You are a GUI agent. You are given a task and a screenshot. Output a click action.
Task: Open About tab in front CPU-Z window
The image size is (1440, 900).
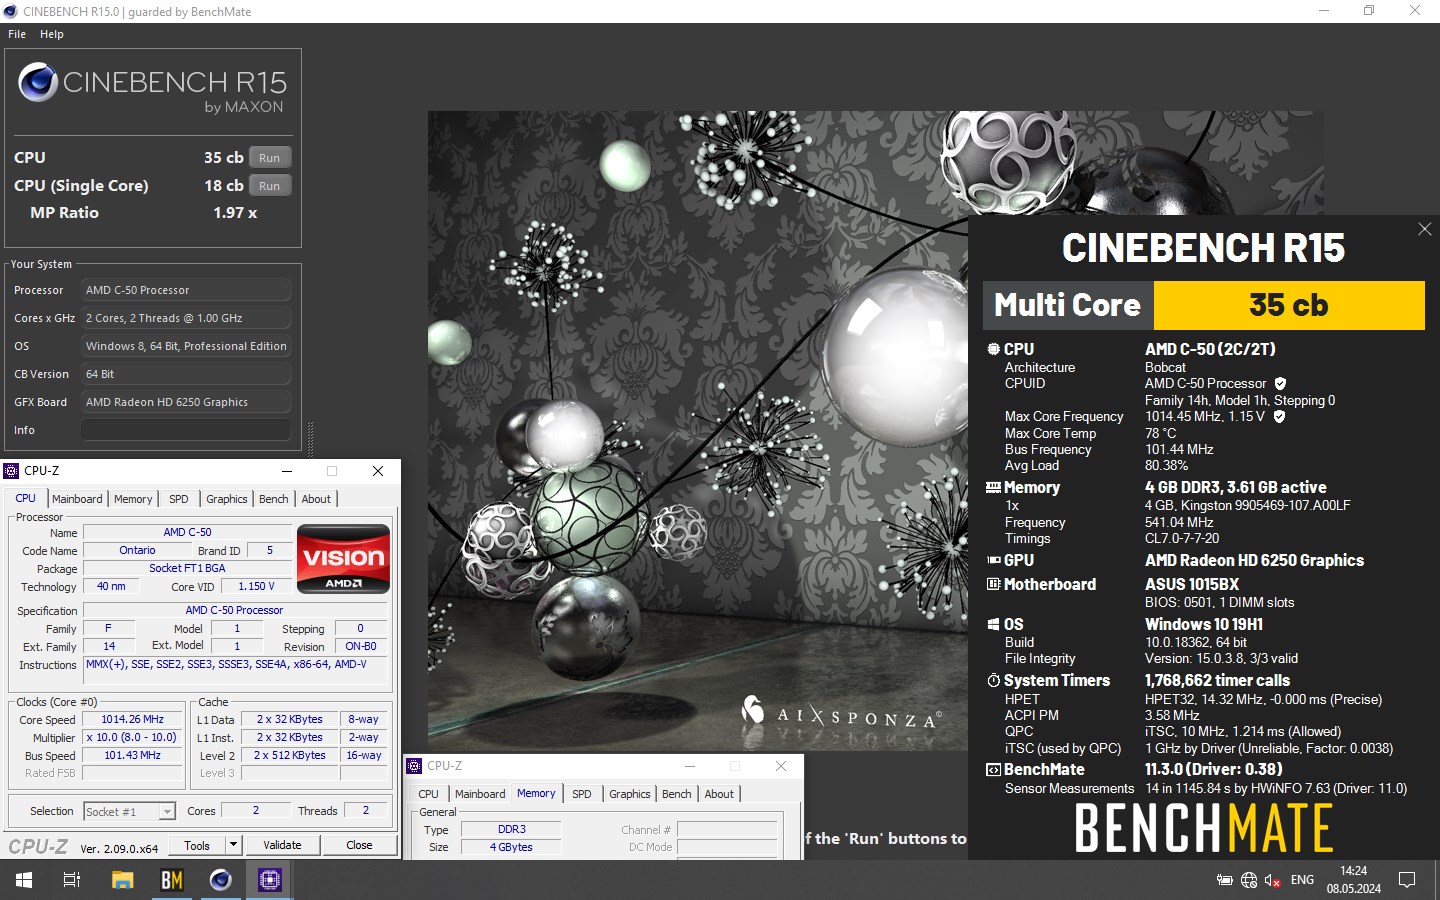316,499
